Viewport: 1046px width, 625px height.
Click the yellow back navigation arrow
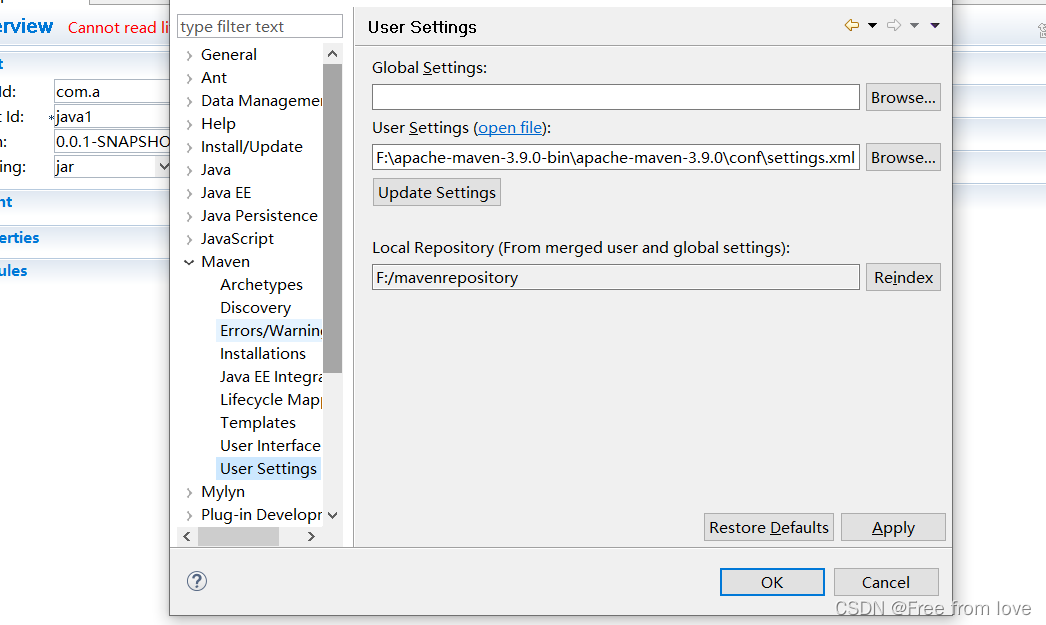[851, 24]
